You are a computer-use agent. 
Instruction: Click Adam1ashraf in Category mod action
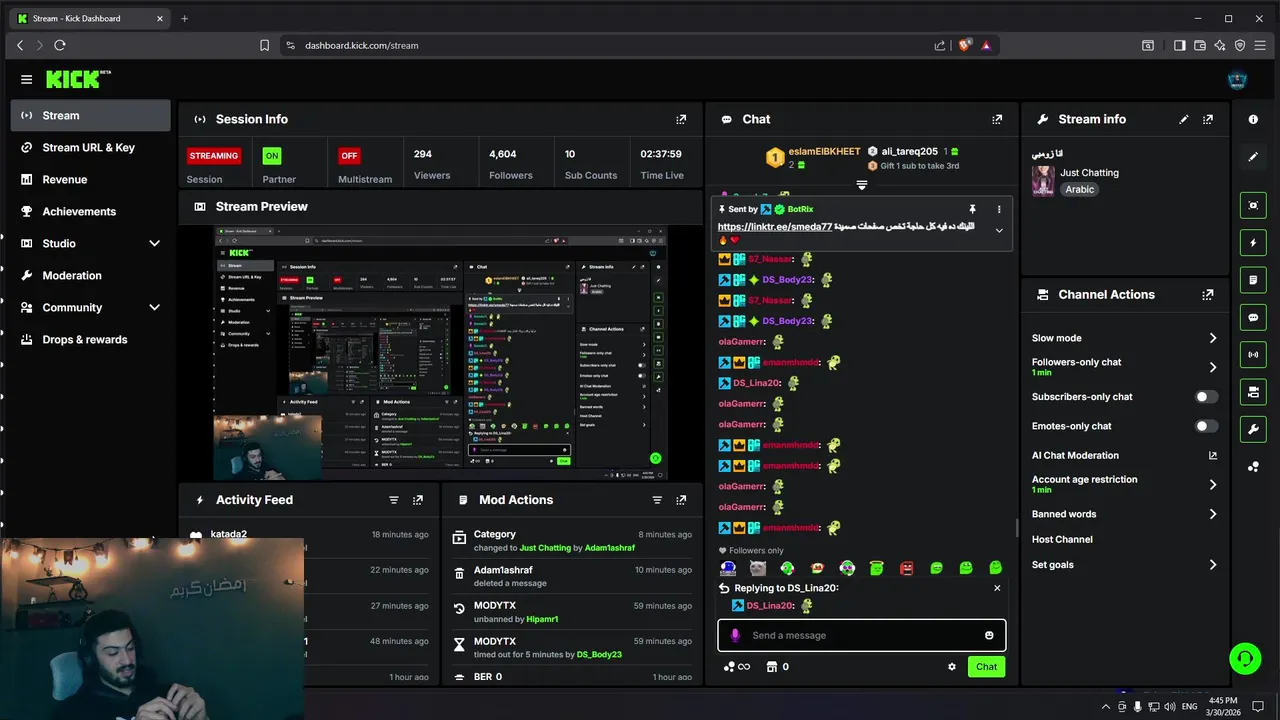point(609,548)
